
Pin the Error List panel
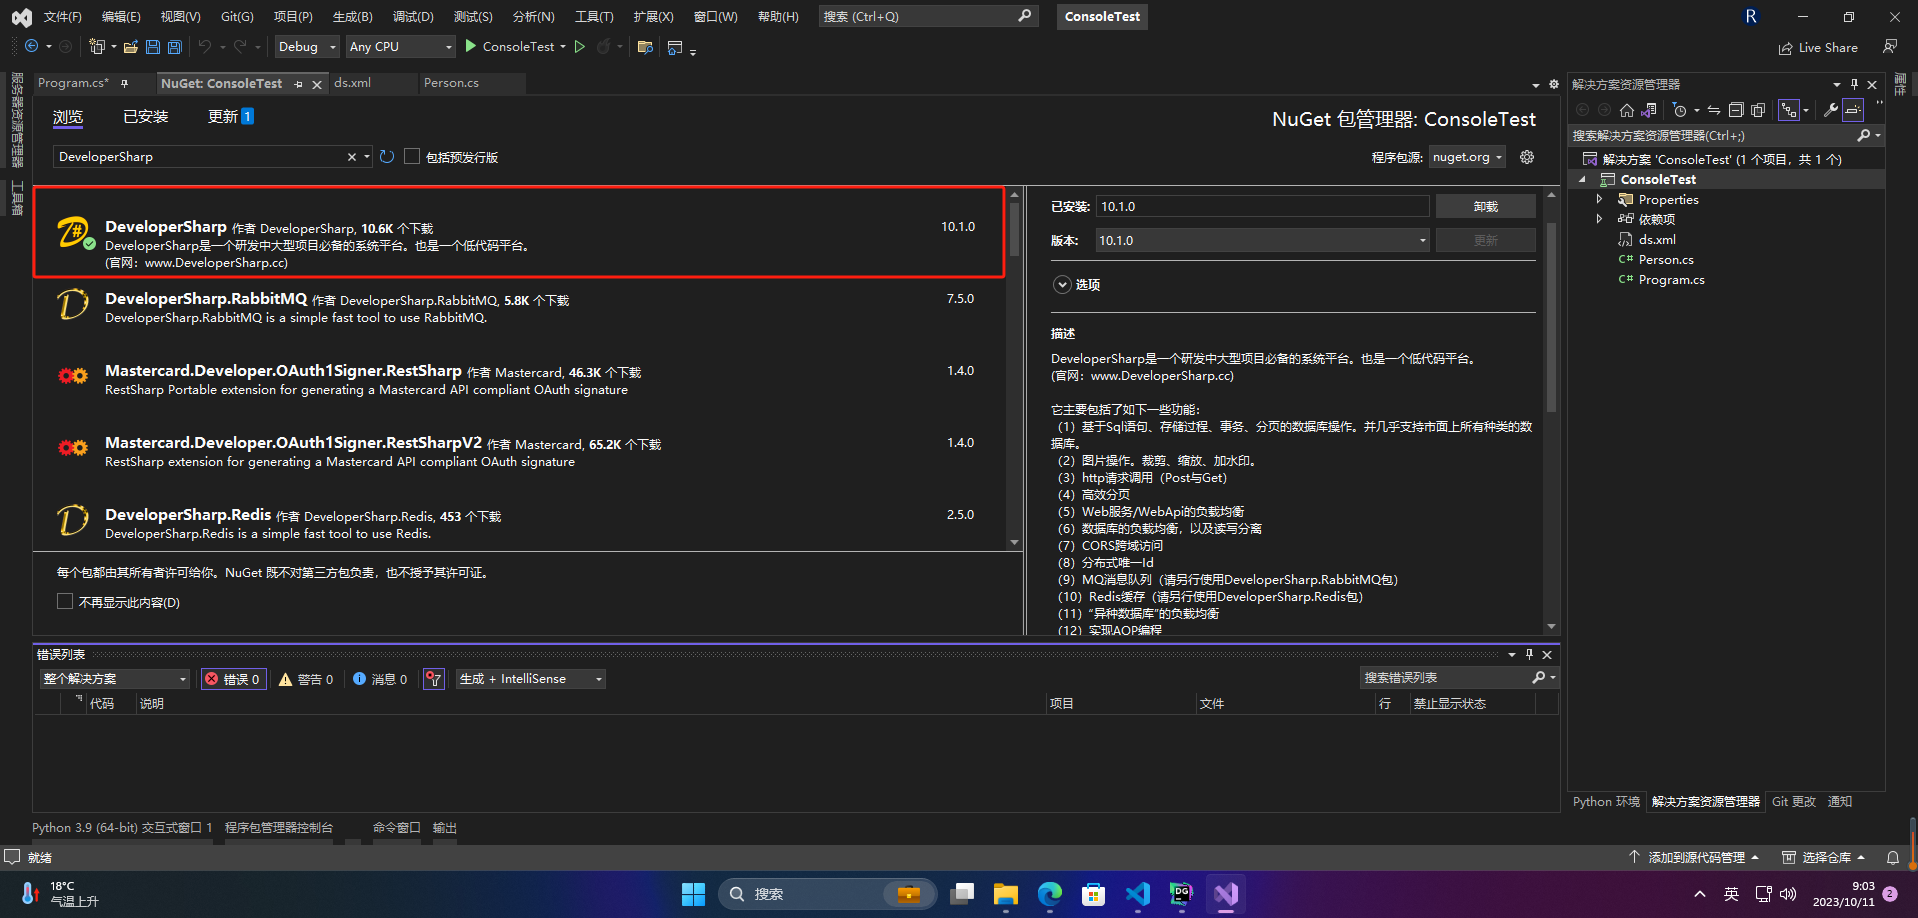coord(1529,654)
